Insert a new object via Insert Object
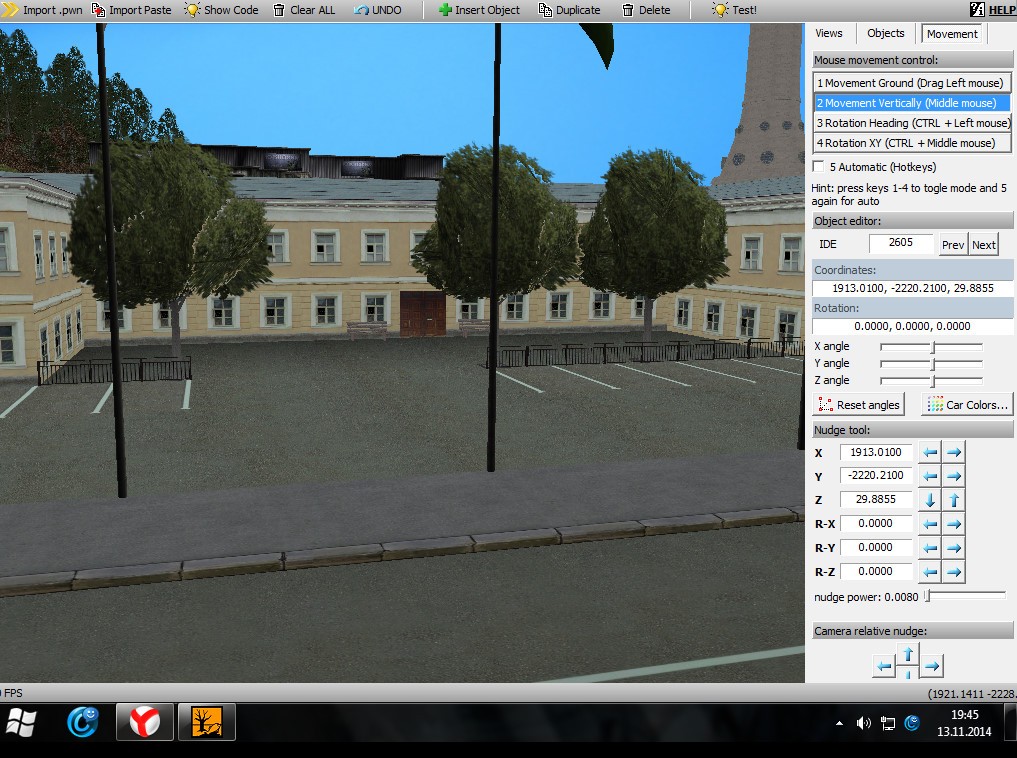 coord(479,10)
